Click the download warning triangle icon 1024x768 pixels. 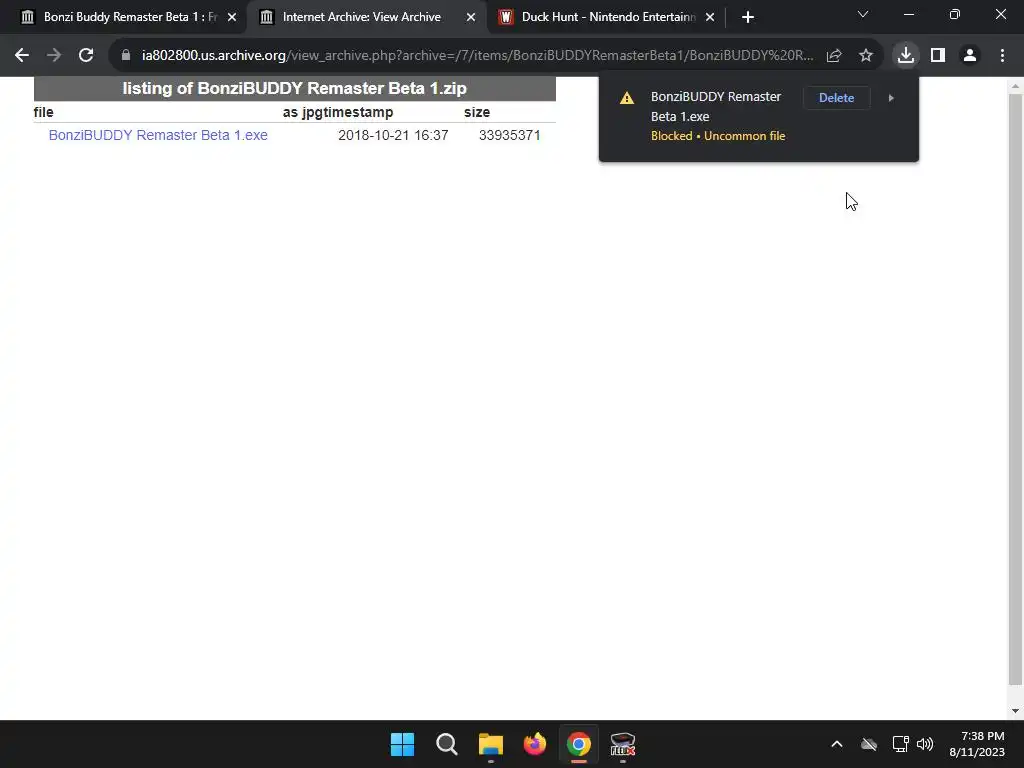pyautogui.click(x=627, y=98)
